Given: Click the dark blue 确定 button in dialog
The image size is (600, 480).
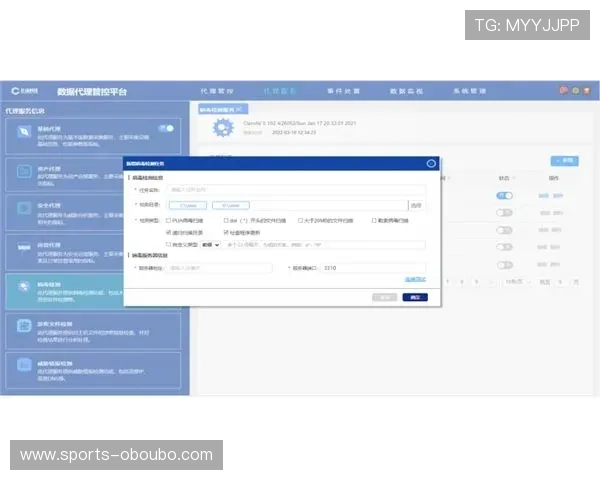Looking at the screenshot, I should (x=415, y=297).
